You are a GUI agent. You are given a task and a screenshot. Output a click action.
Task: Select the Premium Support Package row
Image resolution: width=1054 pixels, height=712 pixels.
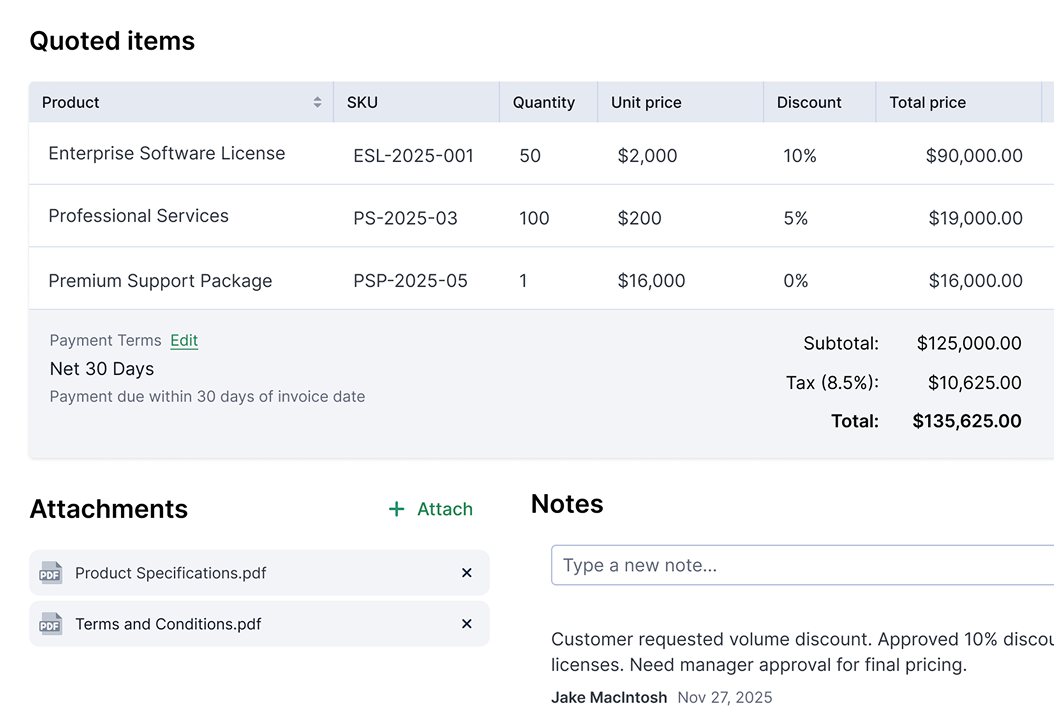coord(160,281)
